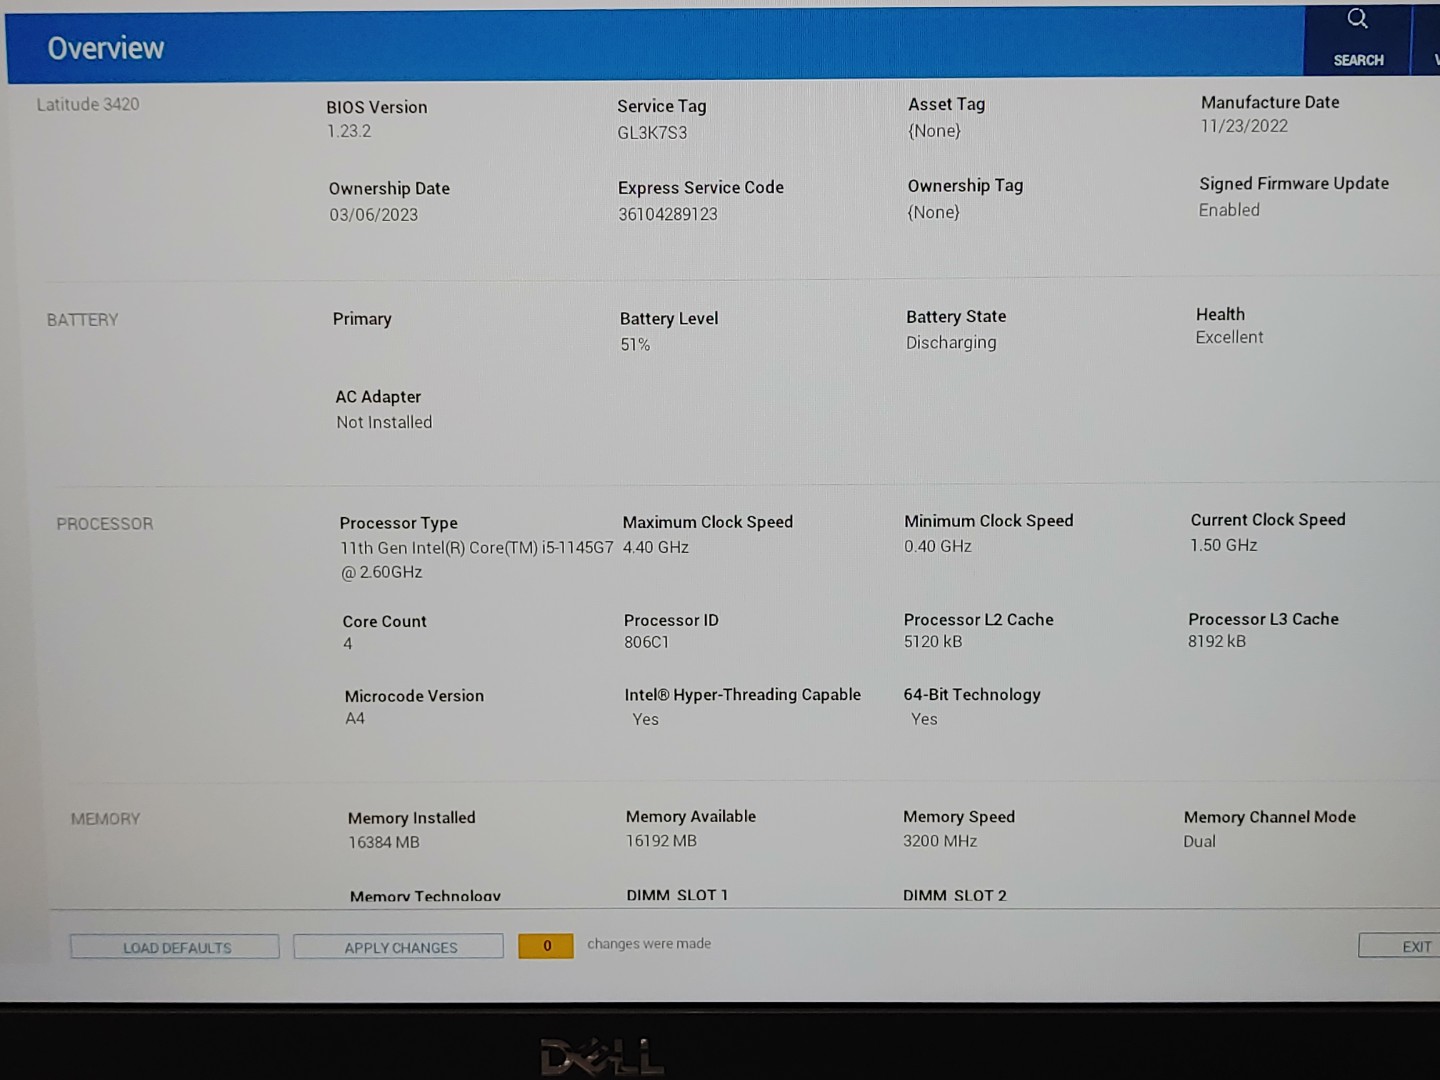Click the battery Health Excellent status
The height and width of the screenshot is (1080, 1440).
pyautogui.click(x=1229, y=338)
